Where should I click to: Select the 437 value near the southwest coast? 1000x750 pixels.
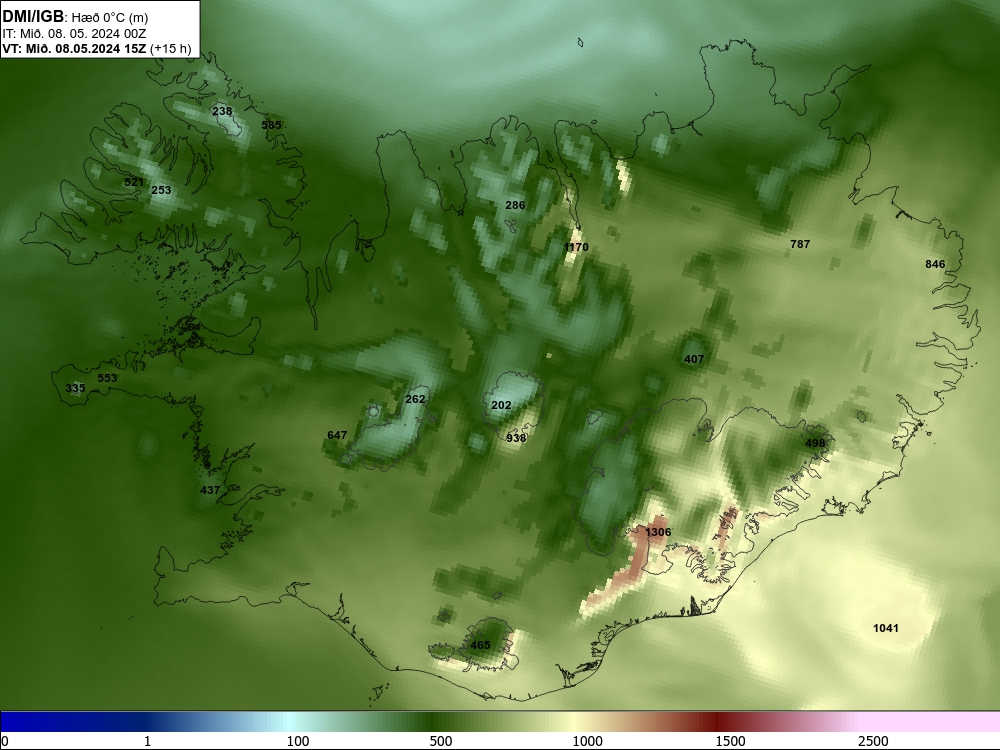(210, 490)
